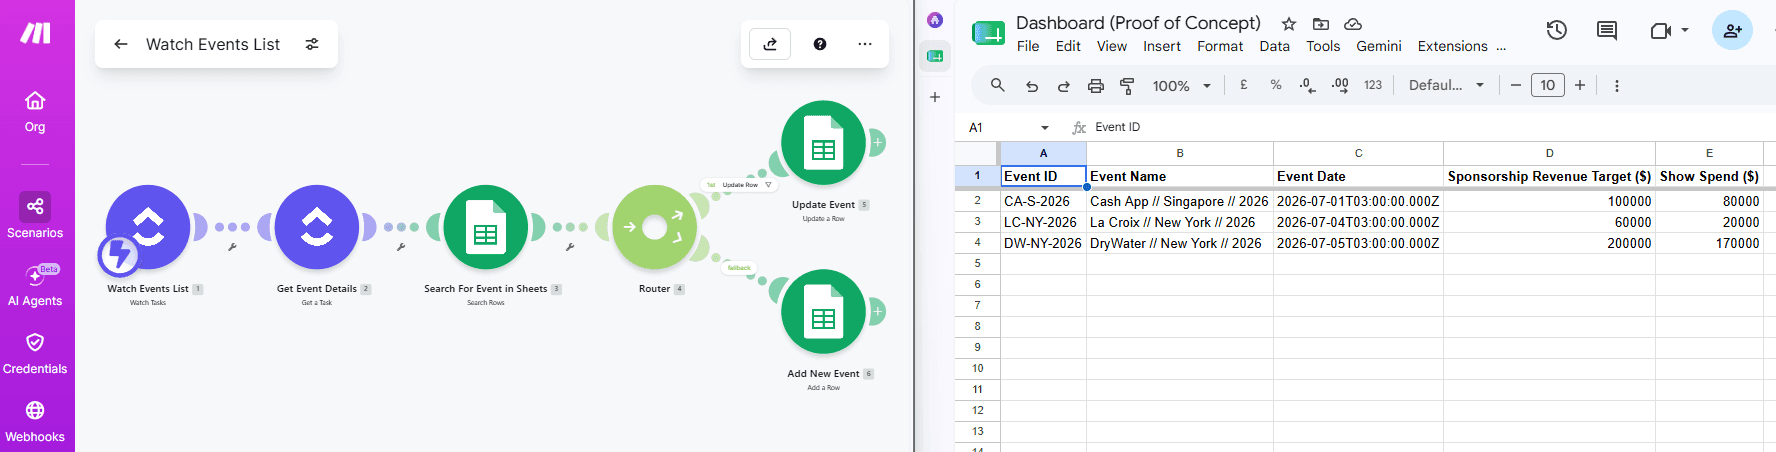This screenshot has width=1776, height=452.
Task: Open the Default font dropdown
Action: pos(1446,85)
